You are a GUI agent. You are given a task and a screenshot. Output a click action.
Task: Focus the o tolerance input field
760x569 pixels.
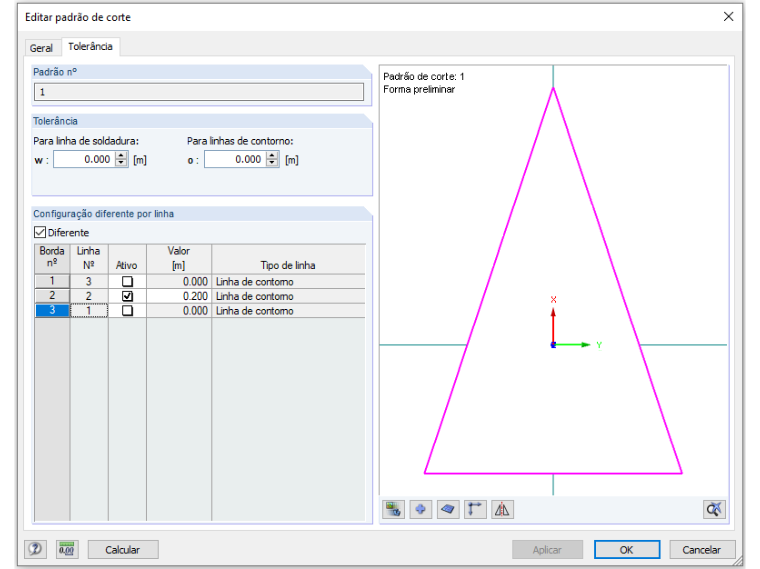(x=236, y=159)
